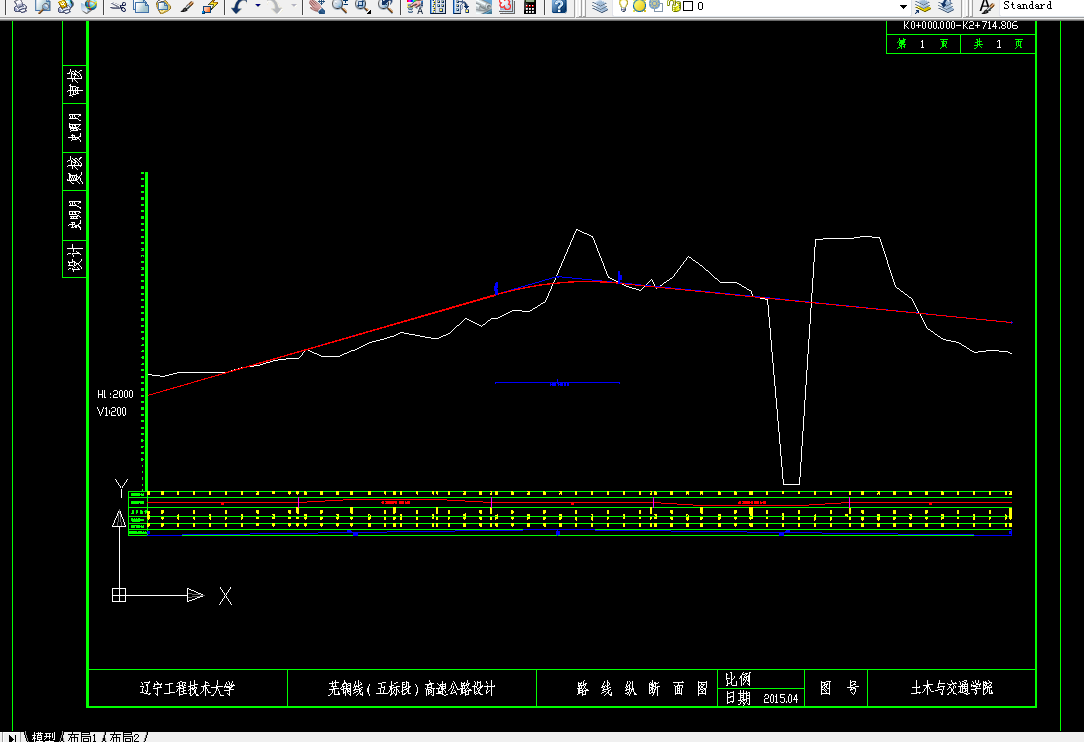
Task: Click the 芜铜线(五标段)高速公路设计 text
Action: 411,689
